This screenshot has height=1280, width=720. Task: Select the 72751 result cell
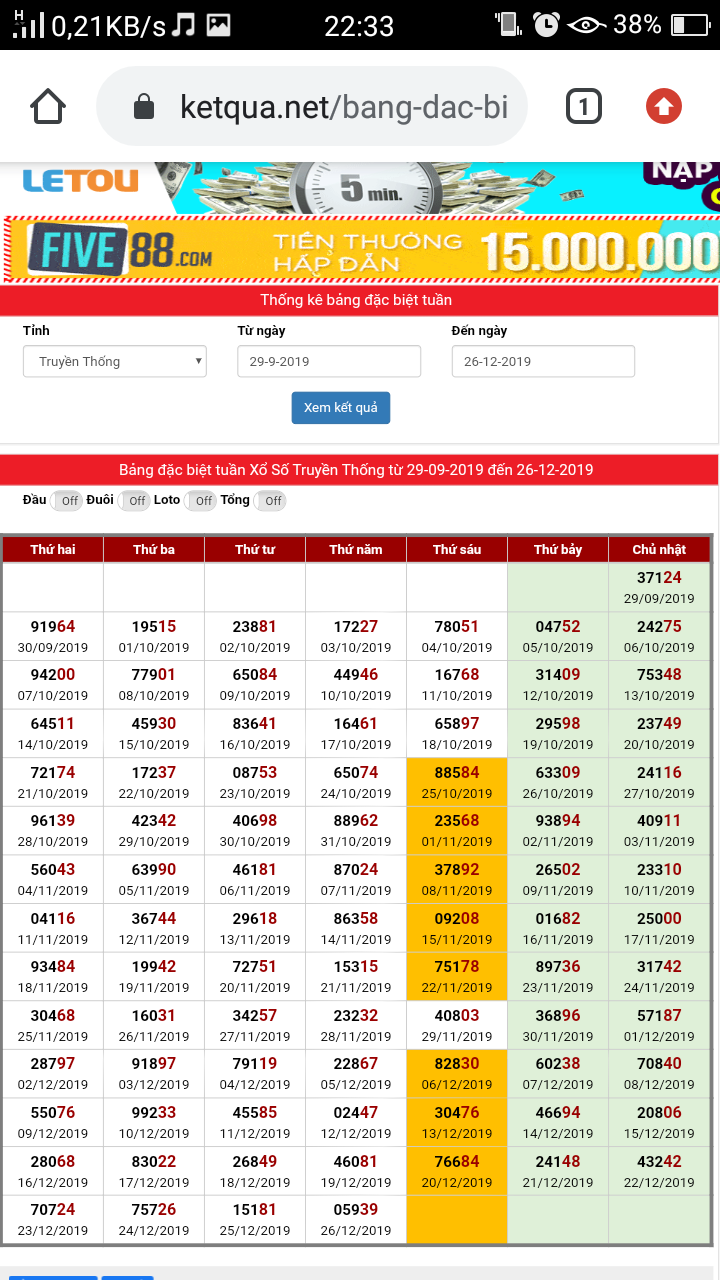click(x=255, y=976)
